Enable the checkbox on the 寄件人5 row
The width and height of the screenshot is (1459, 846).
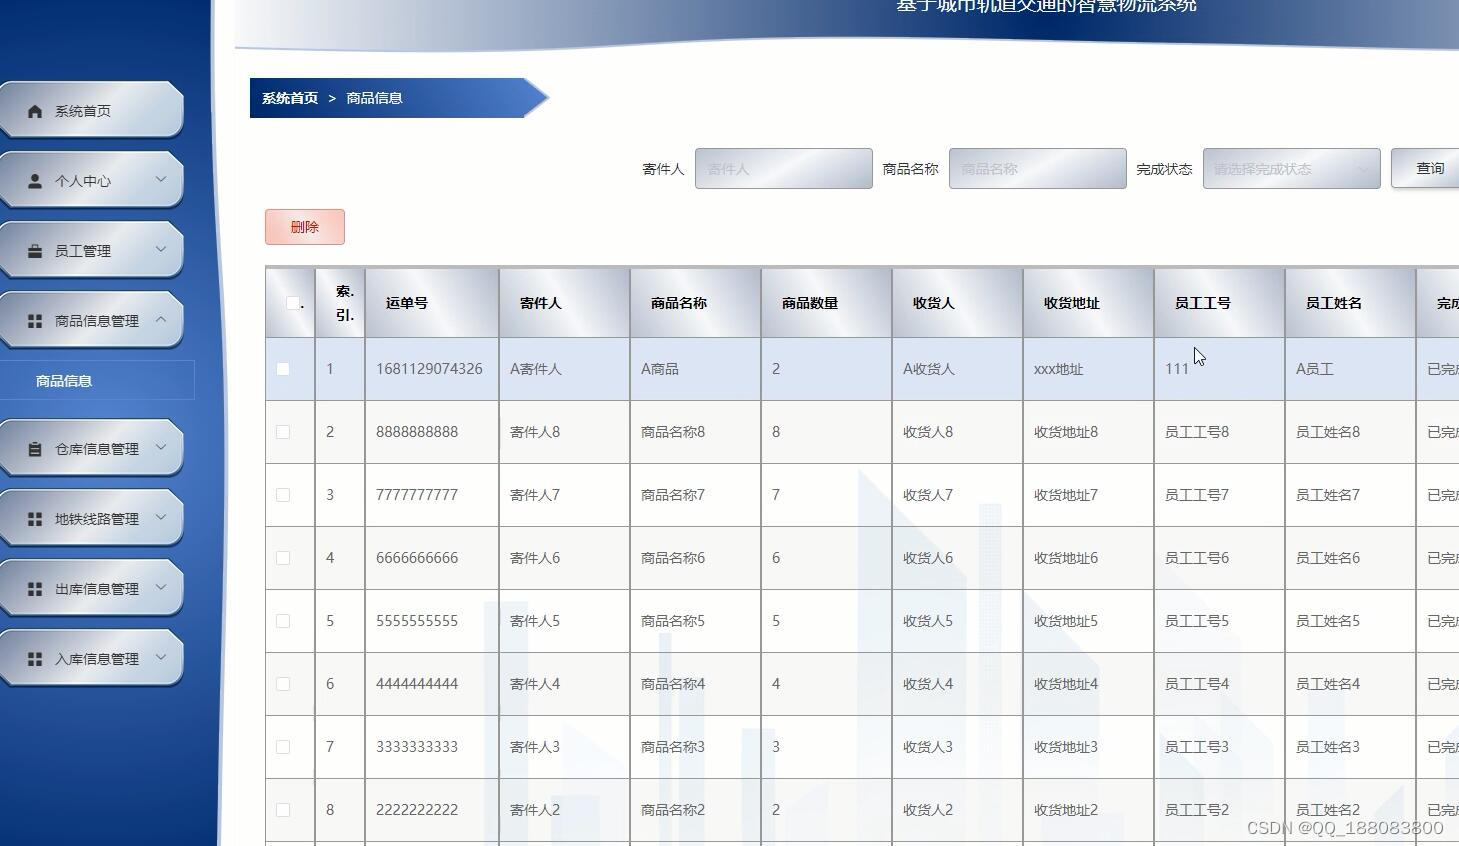(283, 620)
